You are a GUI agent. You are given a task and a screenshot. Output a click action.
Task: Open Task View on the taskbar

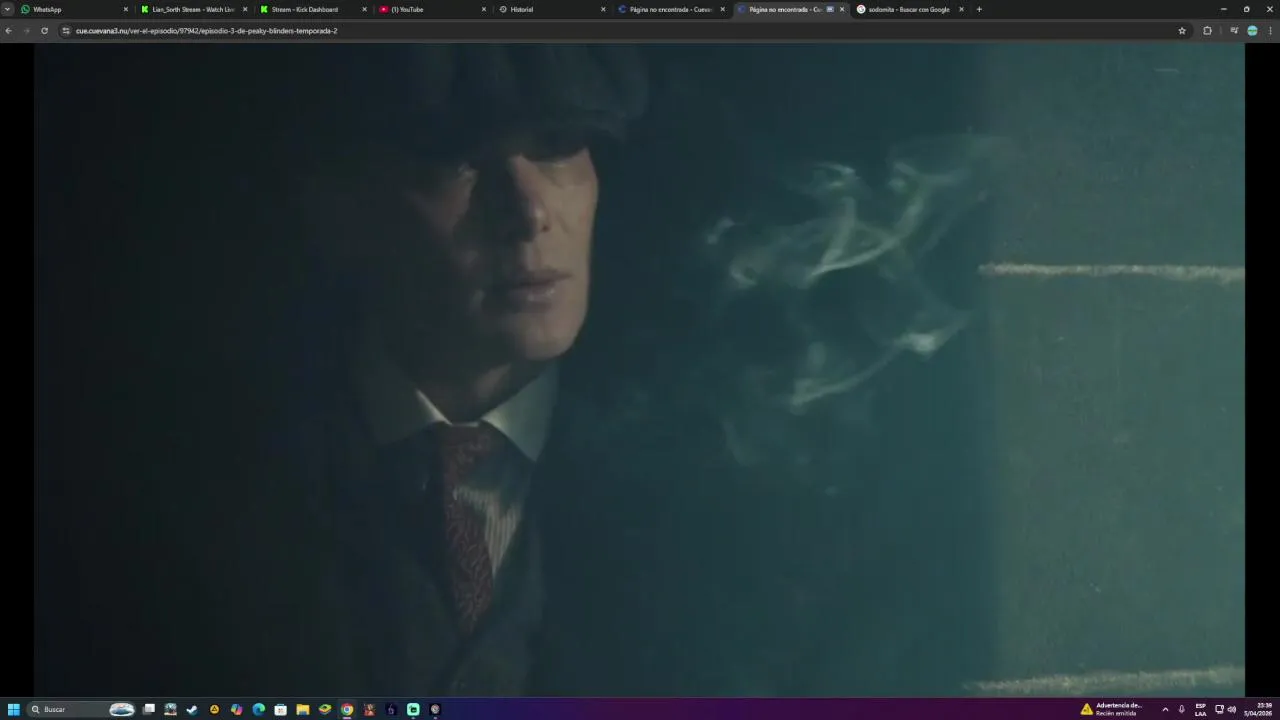pos(149,709)
